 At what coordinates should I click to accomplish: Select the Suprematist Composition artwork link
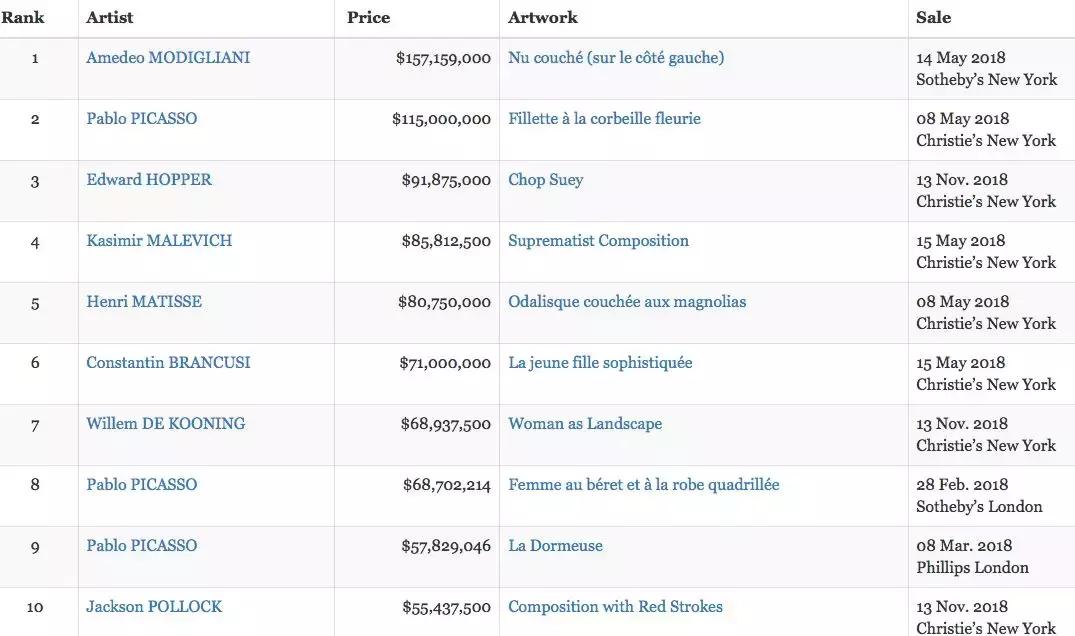click(598, 241)
